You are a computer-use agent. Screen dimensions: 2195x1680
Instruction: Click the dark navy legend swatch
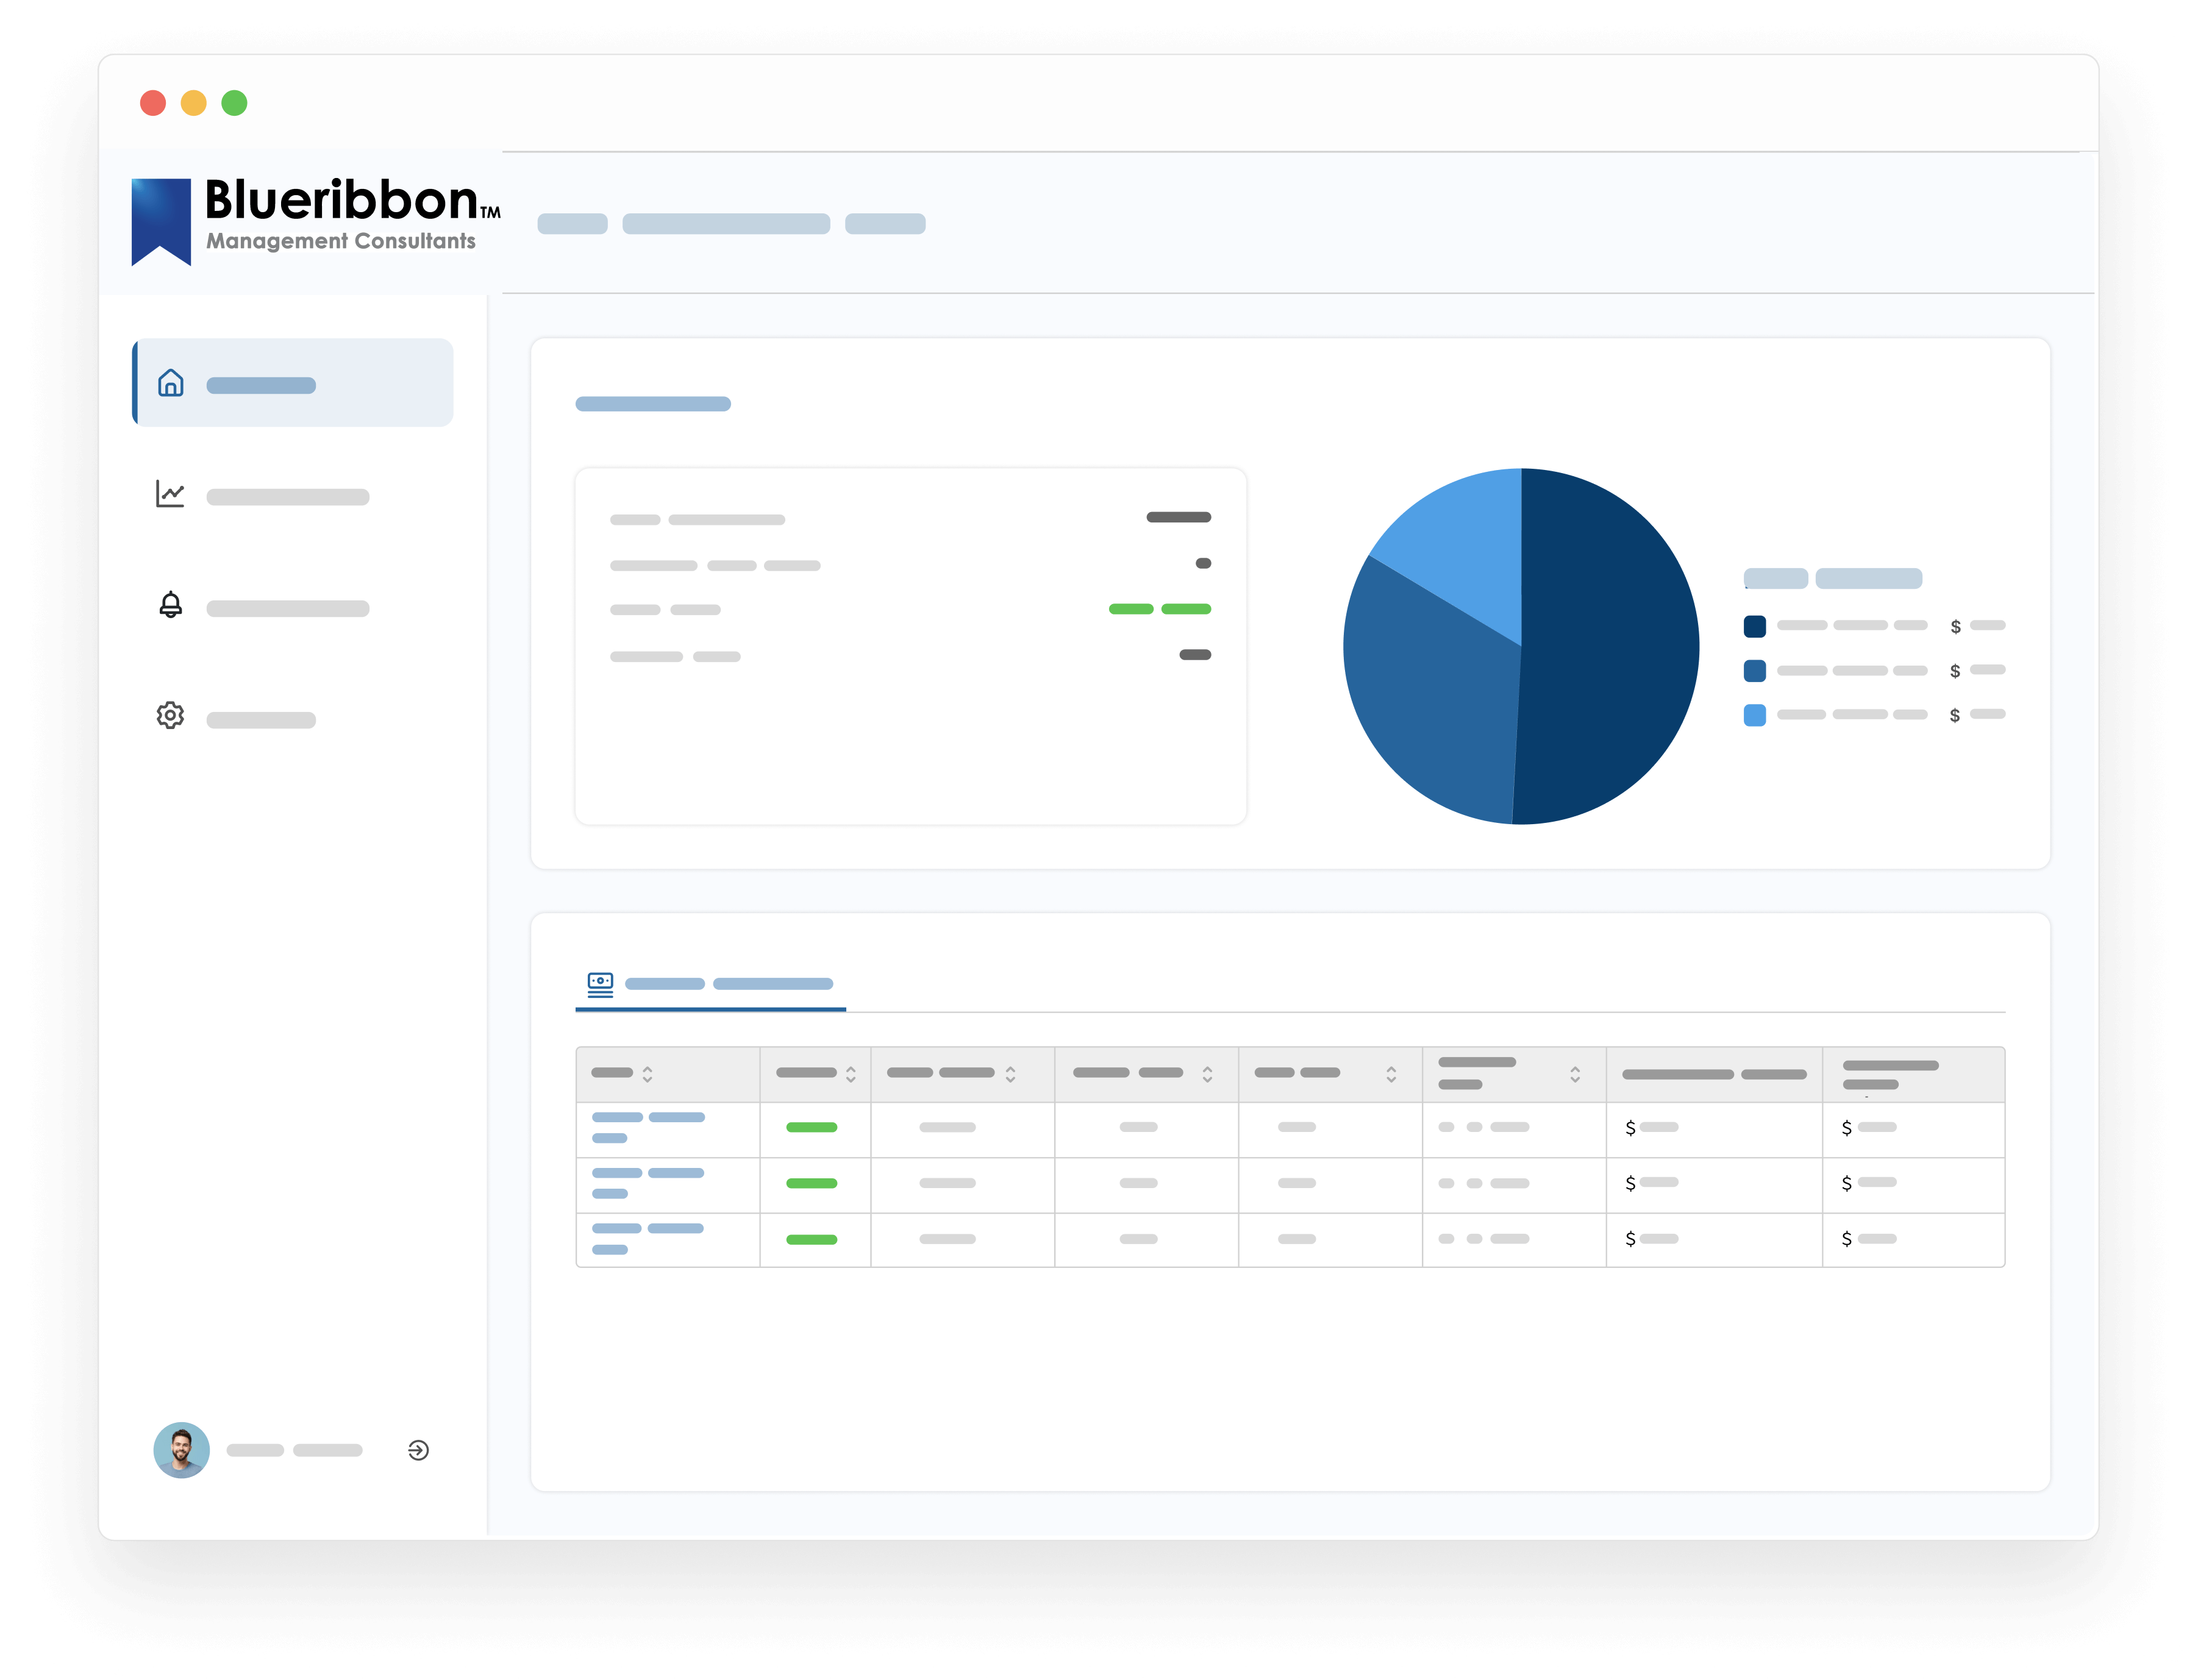[x=1754, y=626]
